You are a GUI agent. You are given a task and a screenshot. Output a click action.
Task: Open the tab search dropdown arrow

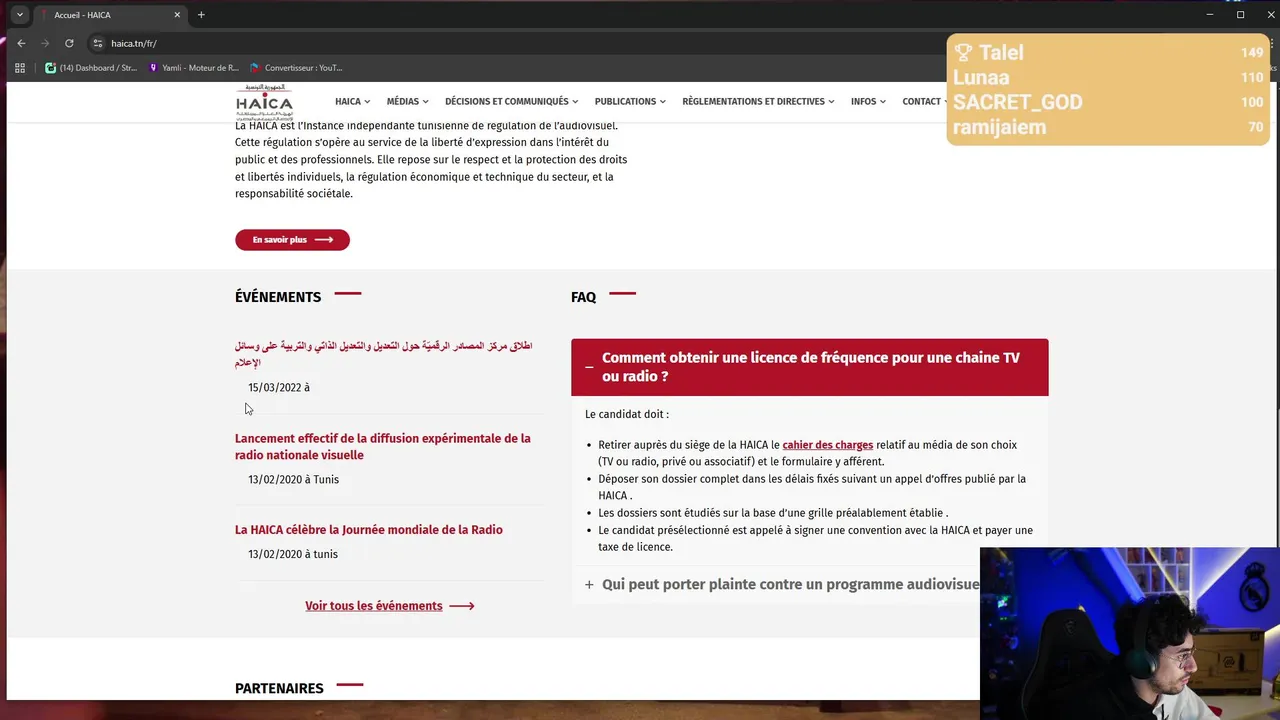pyautogui.click(x=19, y=15)
